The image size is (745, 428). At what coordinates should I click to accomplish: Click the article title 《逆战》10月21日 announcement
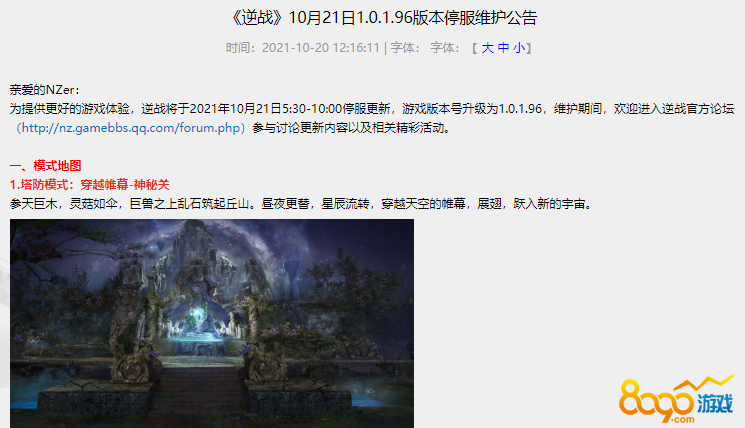coord(383,18)
